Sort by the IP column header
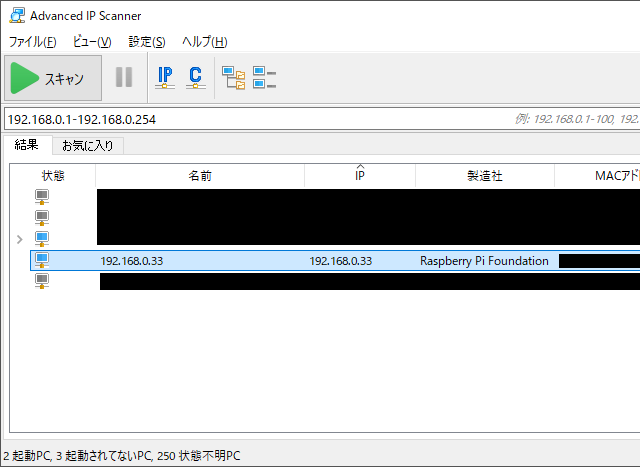 [x=360, y=176]
